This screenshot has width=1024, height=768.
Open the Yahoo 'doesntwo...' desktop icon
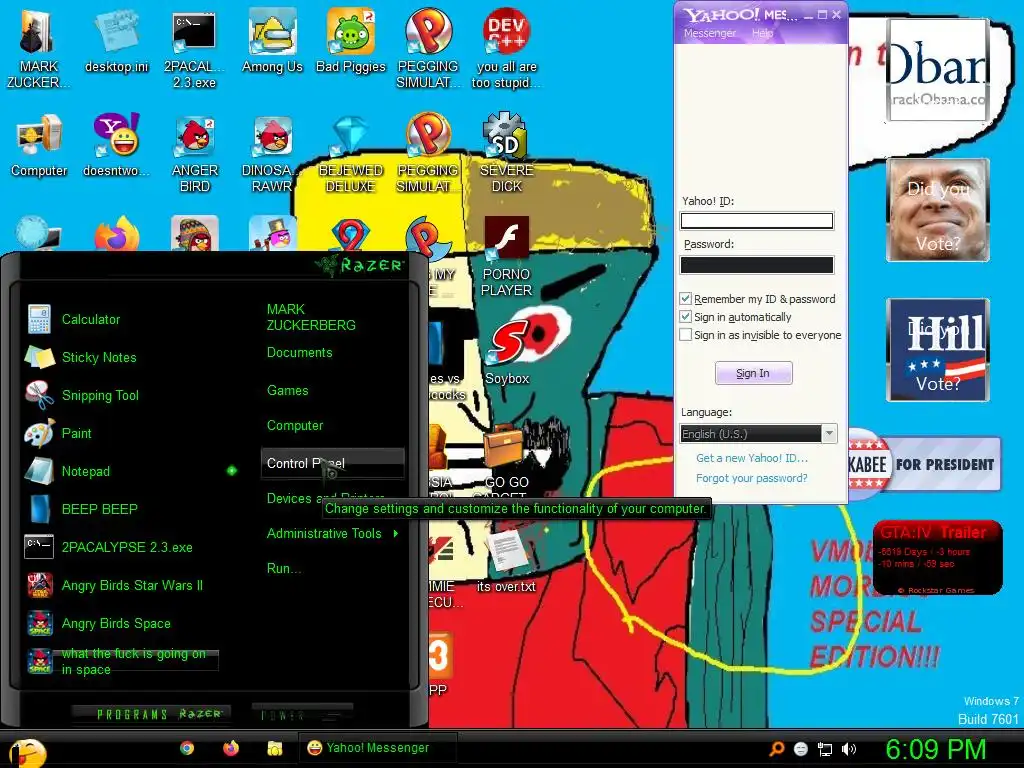116,145
